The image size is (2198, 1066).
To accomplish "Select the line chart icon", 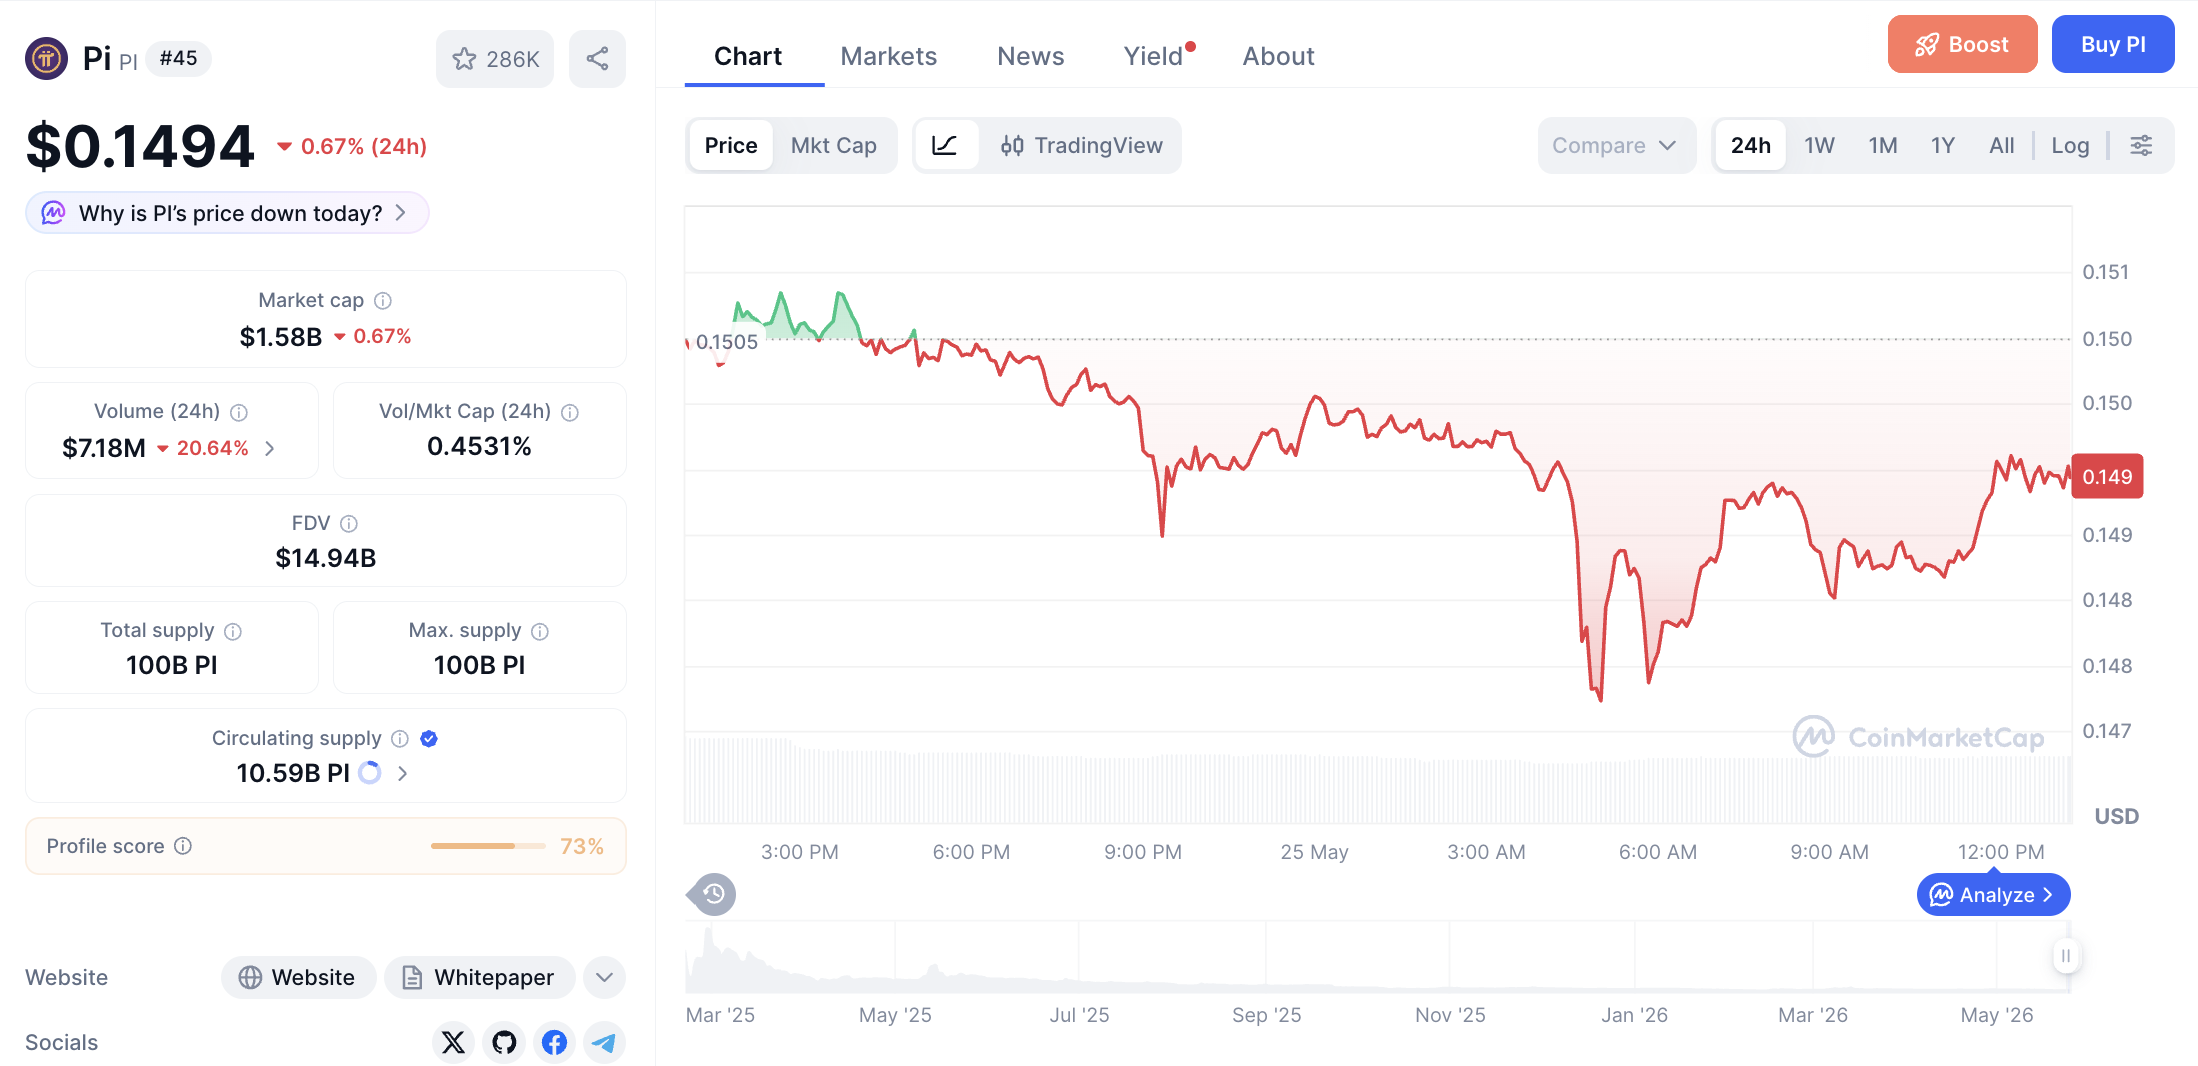I will tap(945, 146).
